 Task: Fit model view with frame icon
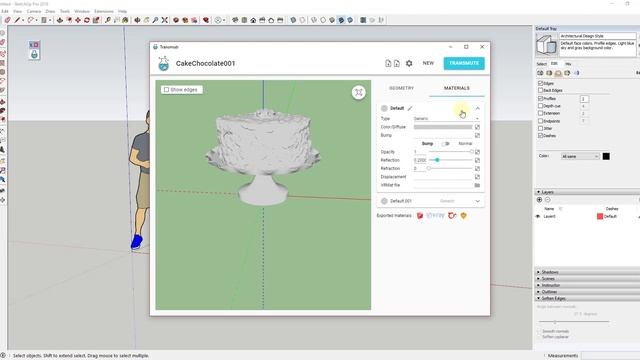[358, 92]
